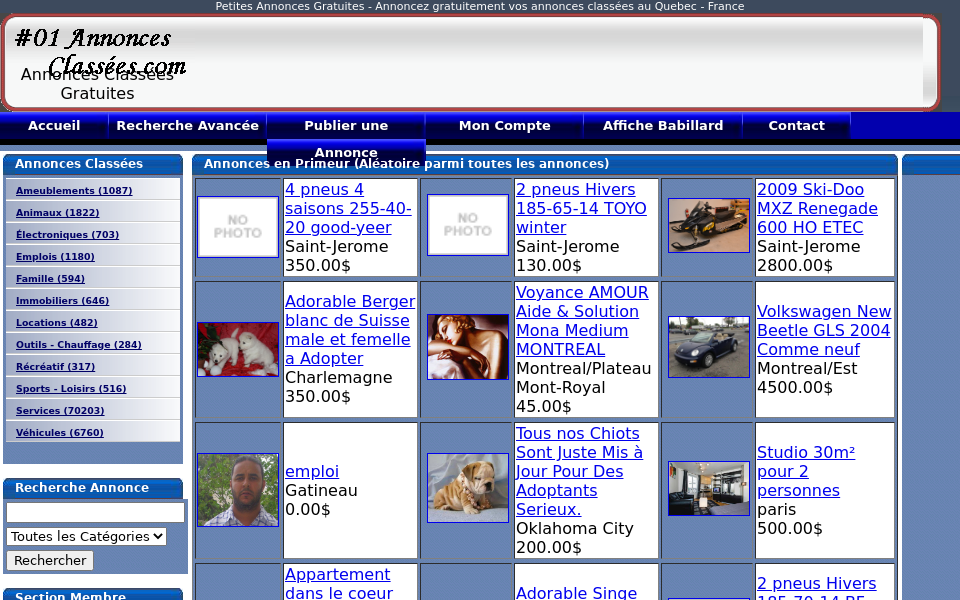960x600 pixels.
Task: Open Recherche Avancée page
Action: pos(187,126)
